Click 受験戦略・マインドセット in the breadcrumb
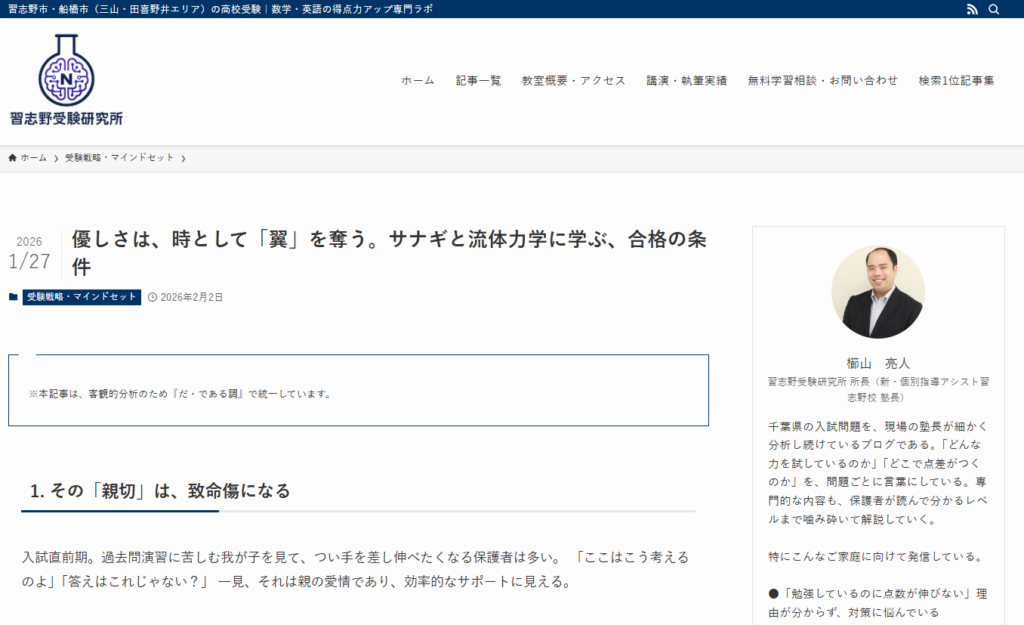This screenshot has height=625, width=1024. [119, 158]
